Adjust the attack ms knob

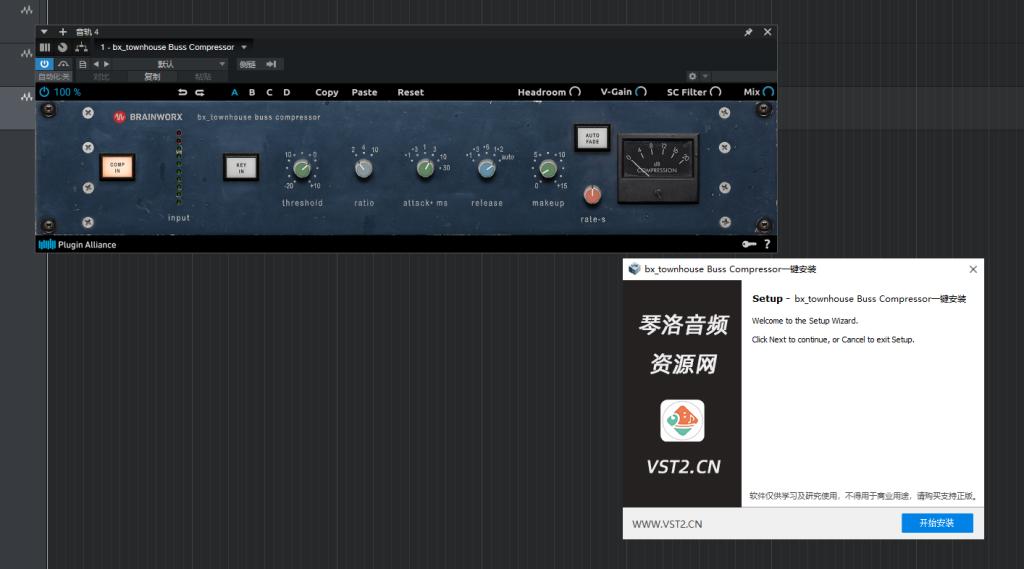pyautogui.click(x=425, y=169)
